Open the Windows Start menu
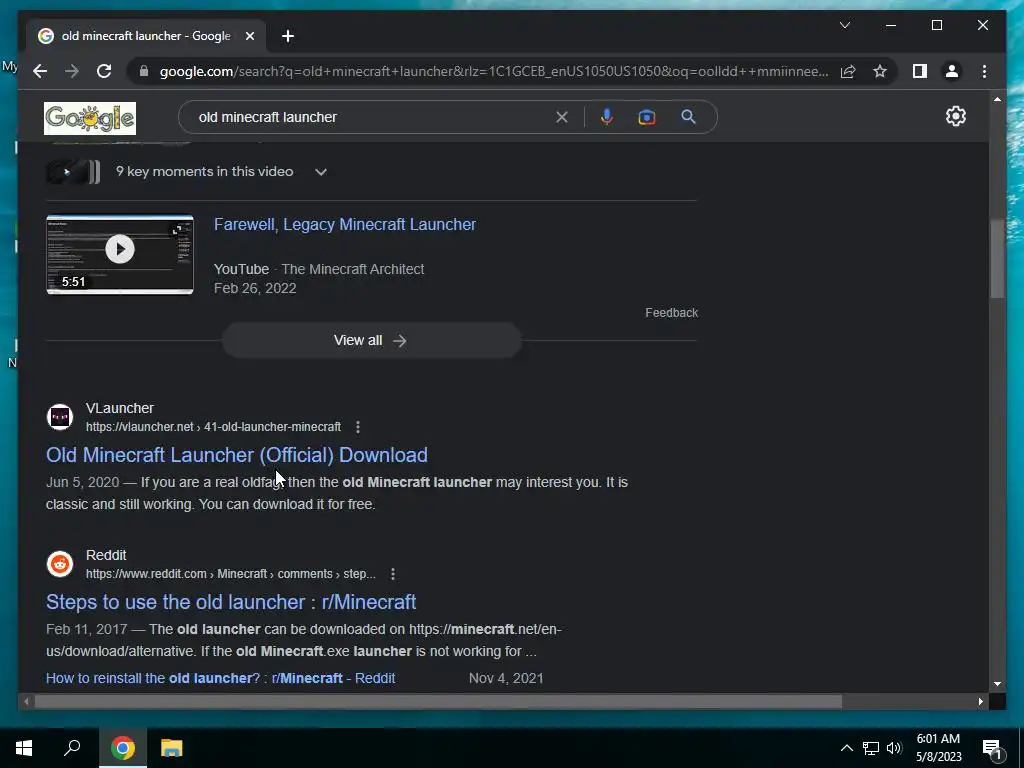1024x768 pixels. (24, 748)
